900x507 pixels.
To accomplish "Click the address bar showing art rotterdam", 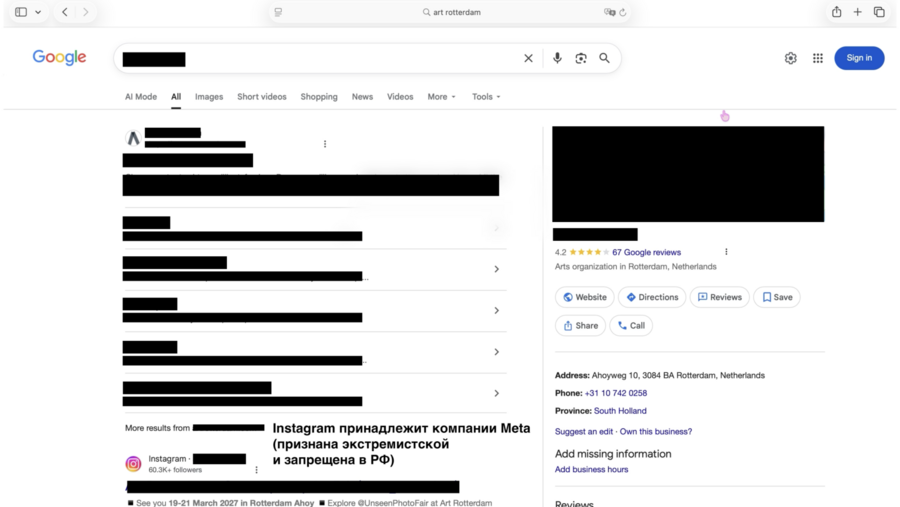I will pyautogui.click(x=451, y=12).
